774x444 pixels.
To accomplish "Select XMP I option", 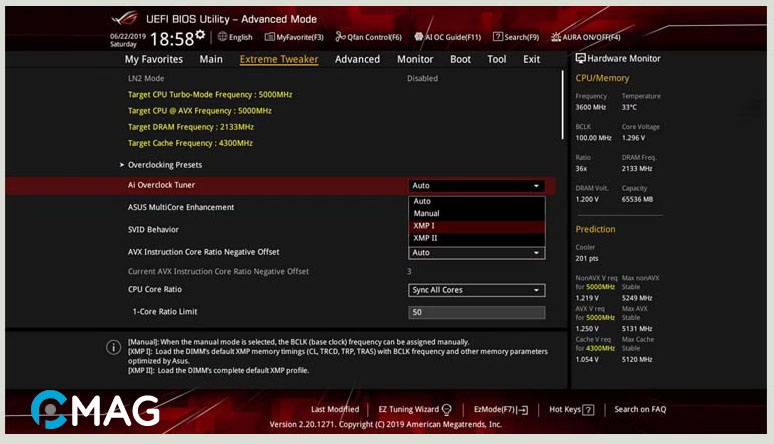I will click(x=476, y=226).
